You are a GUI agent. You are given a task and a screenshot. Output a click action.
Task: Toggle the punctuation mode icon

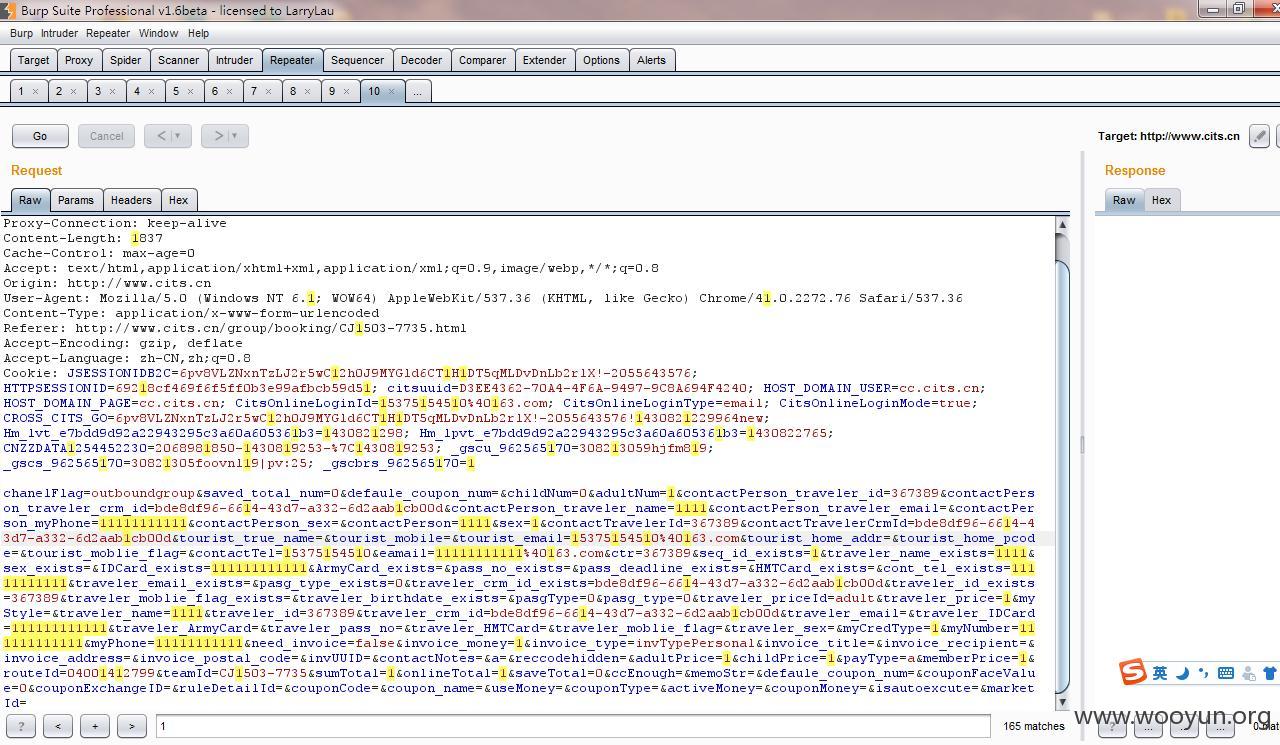click(1203, 673)
